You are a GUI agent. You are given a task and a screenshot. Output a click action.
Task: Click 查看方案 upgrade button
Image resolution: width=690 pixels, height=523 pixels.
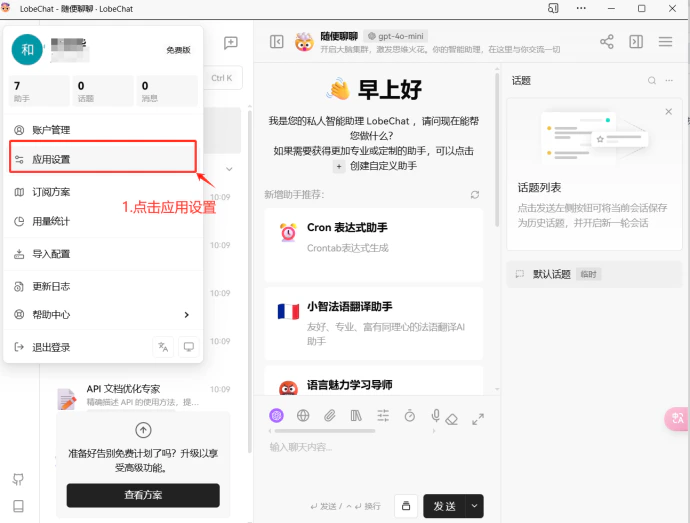coord(143,495)
